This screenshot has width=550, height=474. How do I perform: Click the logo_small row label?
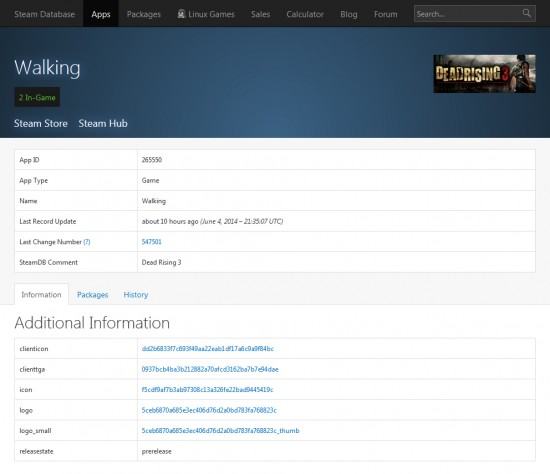click(35, 430)
